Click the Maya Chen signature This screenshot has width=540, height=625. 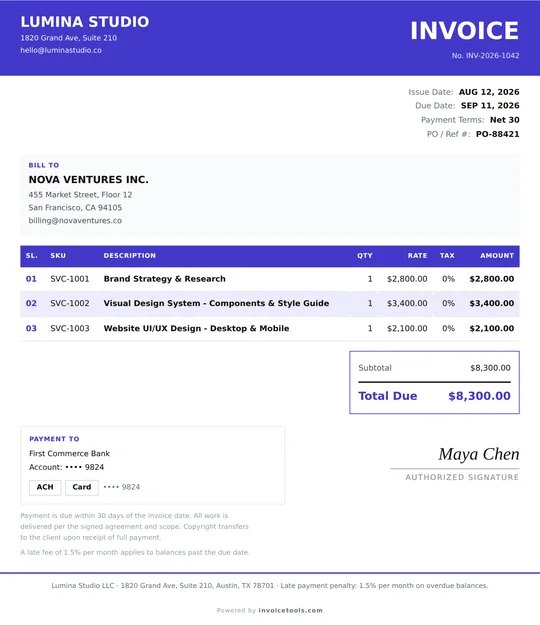click(x=479, y=454)
